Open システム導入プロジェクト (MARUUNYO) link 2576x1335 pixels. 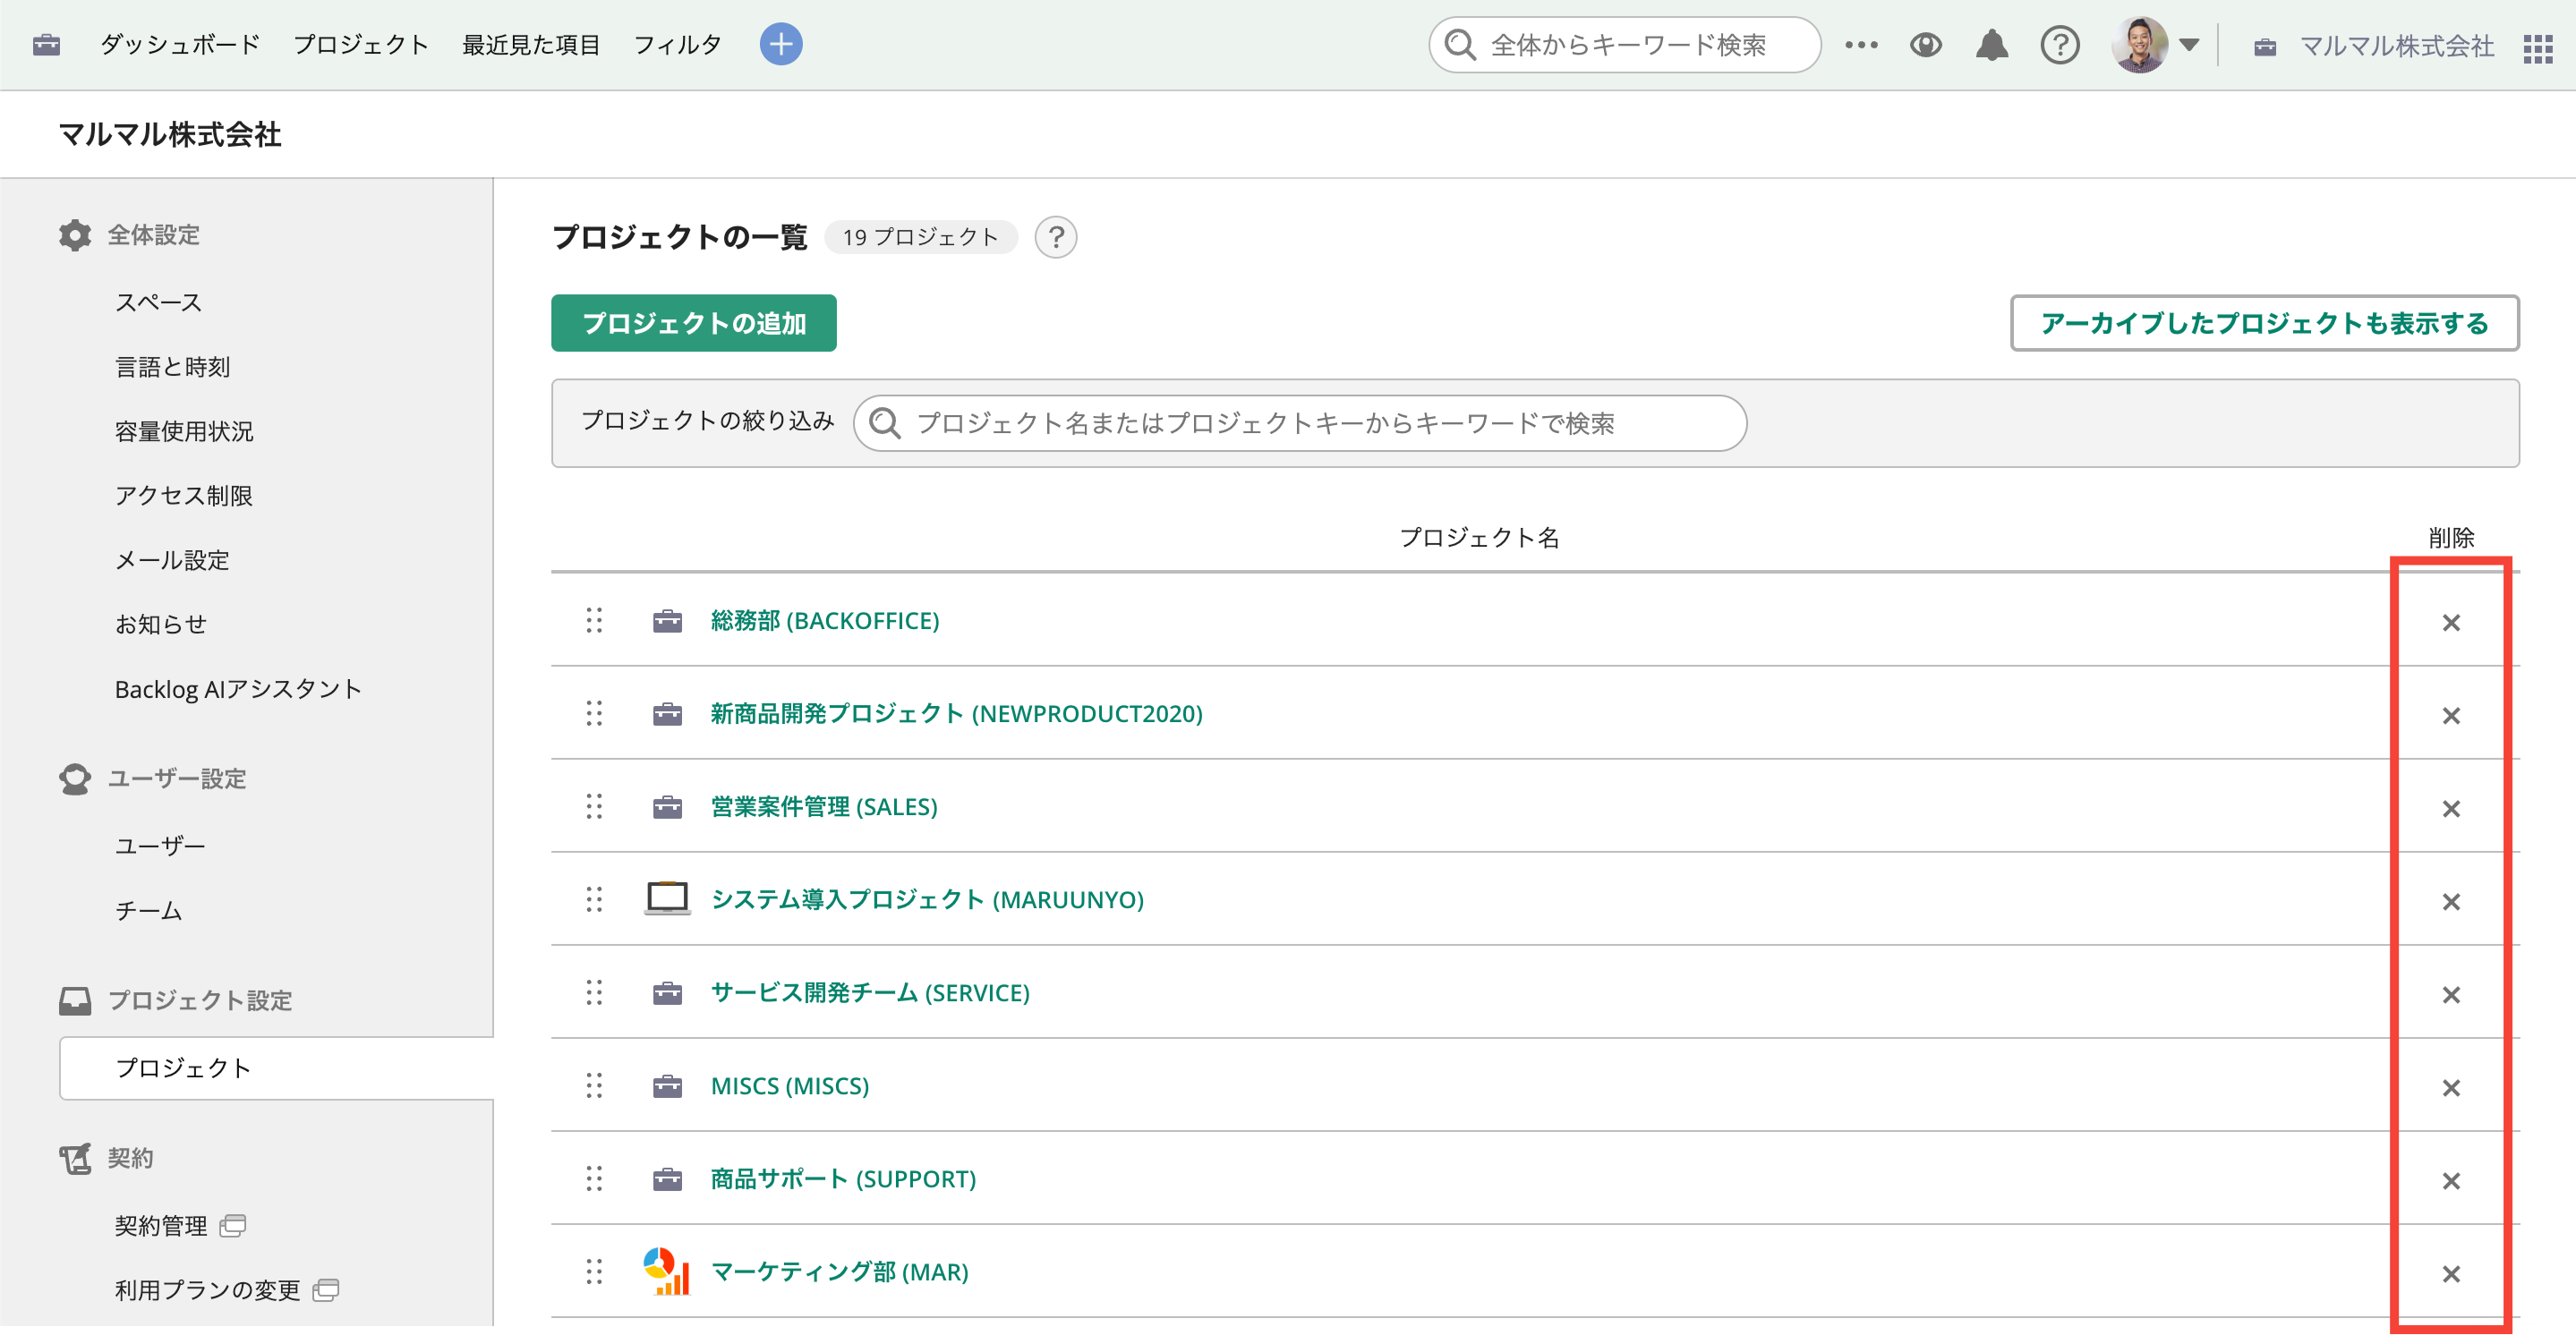pos(927,899)
